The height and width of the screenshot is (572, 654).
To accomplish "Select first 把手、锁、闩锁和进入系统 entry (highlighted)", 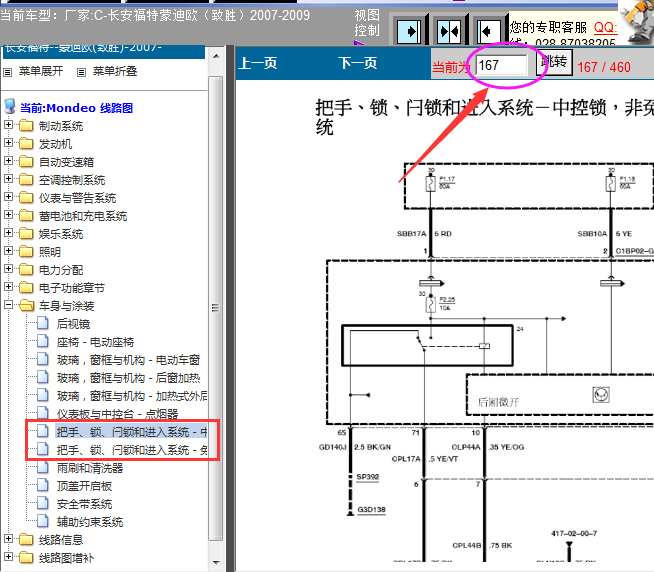I will click(x=131, y=432).
